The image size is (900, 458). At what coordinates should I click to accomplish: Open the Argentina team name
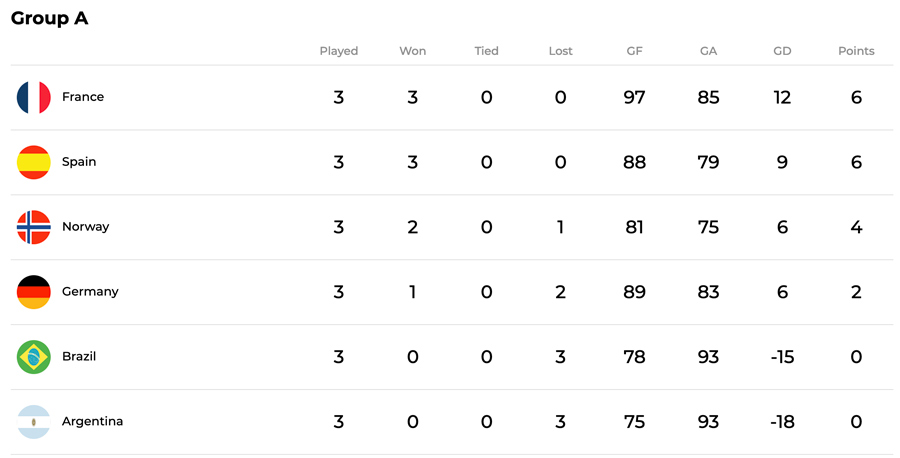pos(92,421)
